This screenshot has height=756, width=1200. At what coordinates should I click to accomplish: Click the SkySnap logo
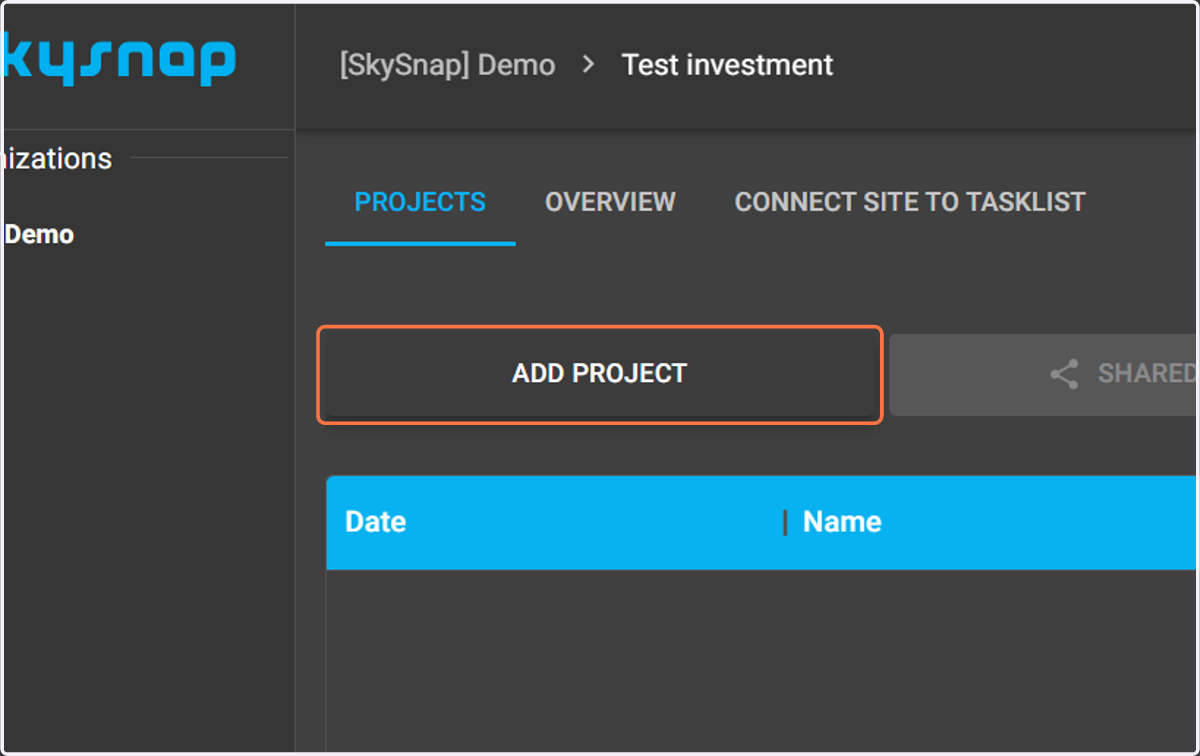[x=118, y=60]
